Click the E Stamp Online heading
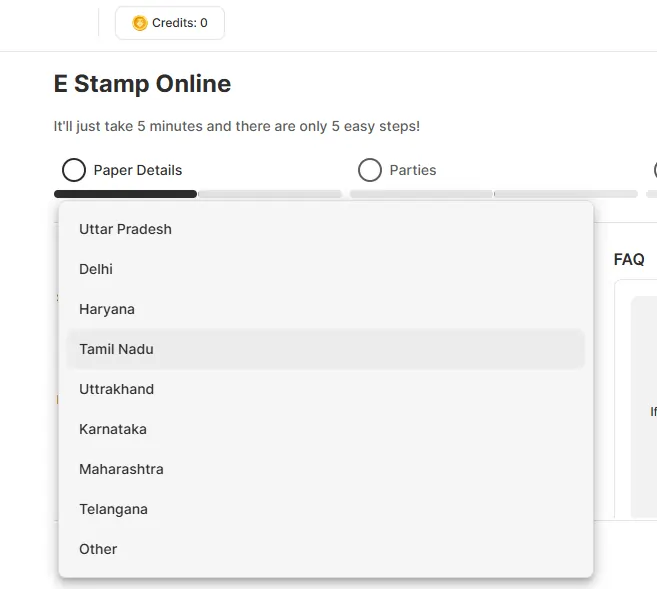 pos(142,84)
